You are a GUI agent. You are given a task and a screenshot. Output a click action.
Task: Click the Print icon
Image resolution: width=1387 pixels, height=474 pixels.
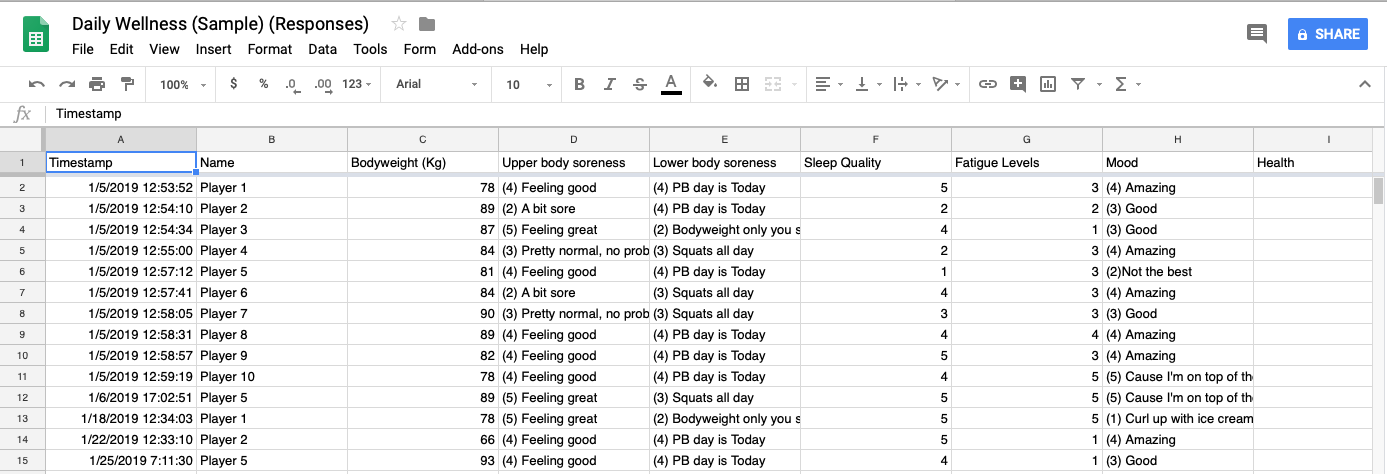pyautogui.click(x=97, y=85)
